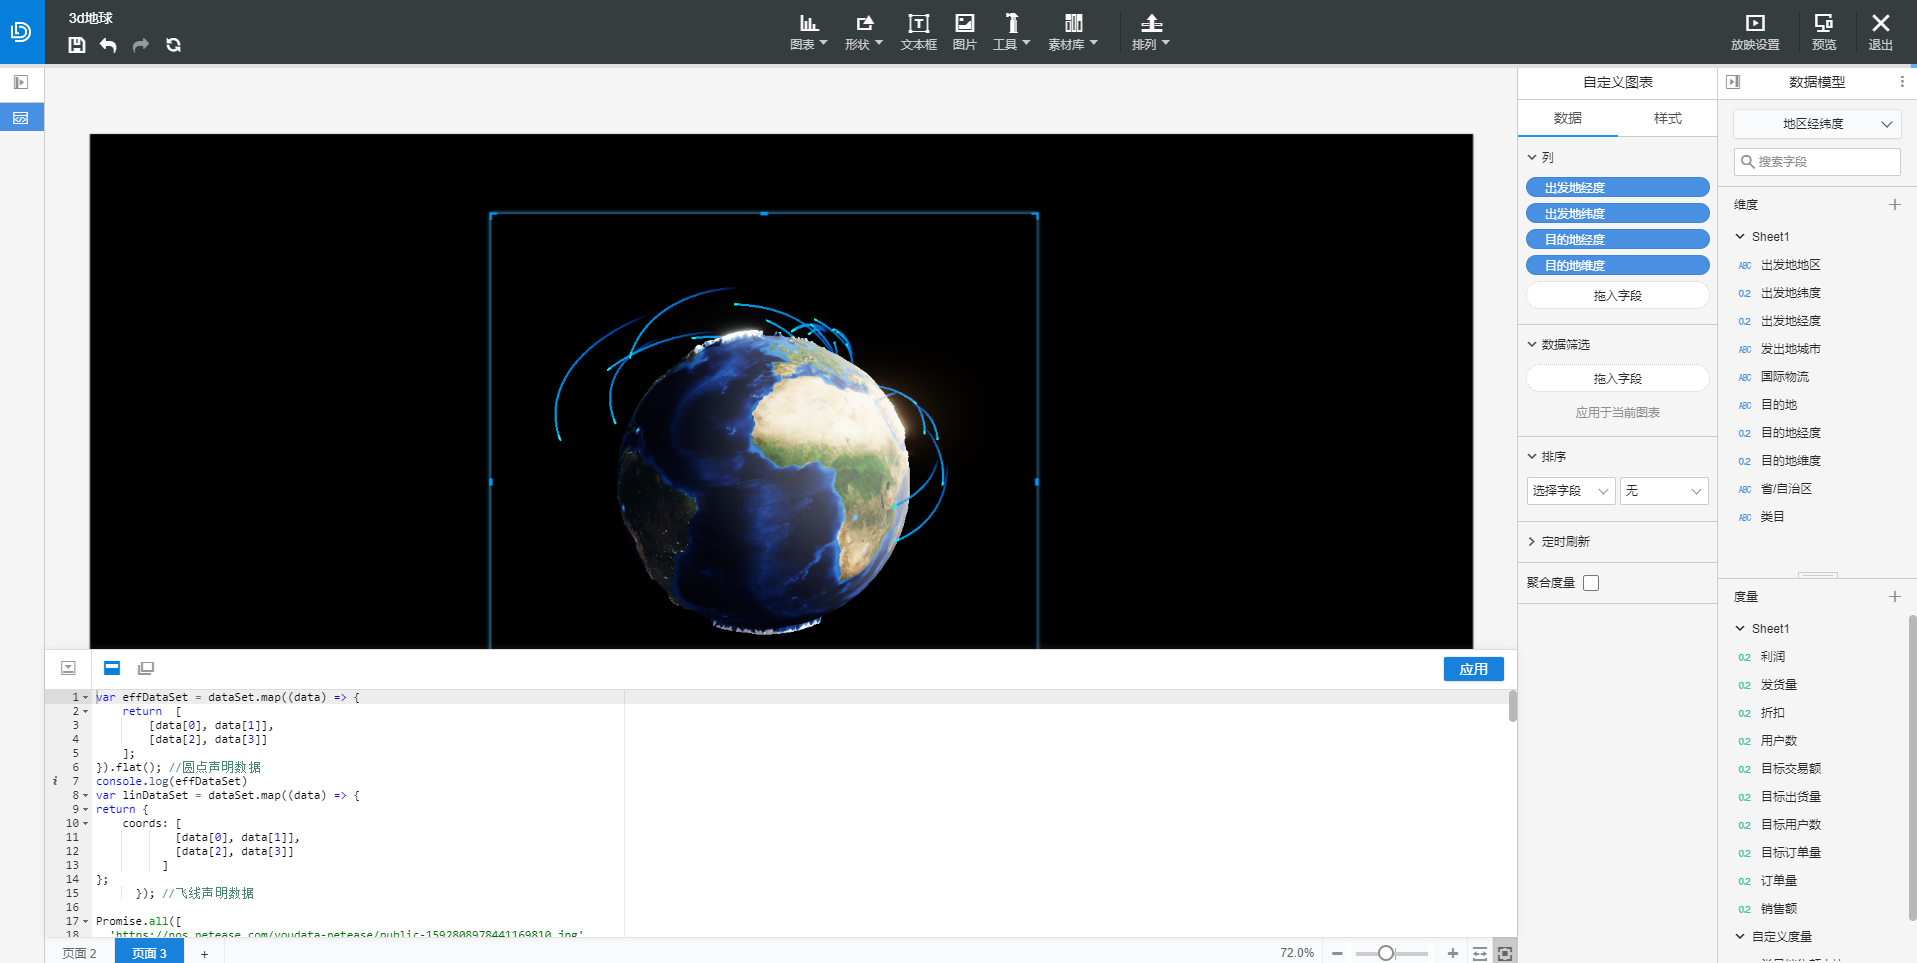This screenshot has height=963, width=1917.
Task: Add a new dimension with 维度 plus icon
Action: 1894,205
